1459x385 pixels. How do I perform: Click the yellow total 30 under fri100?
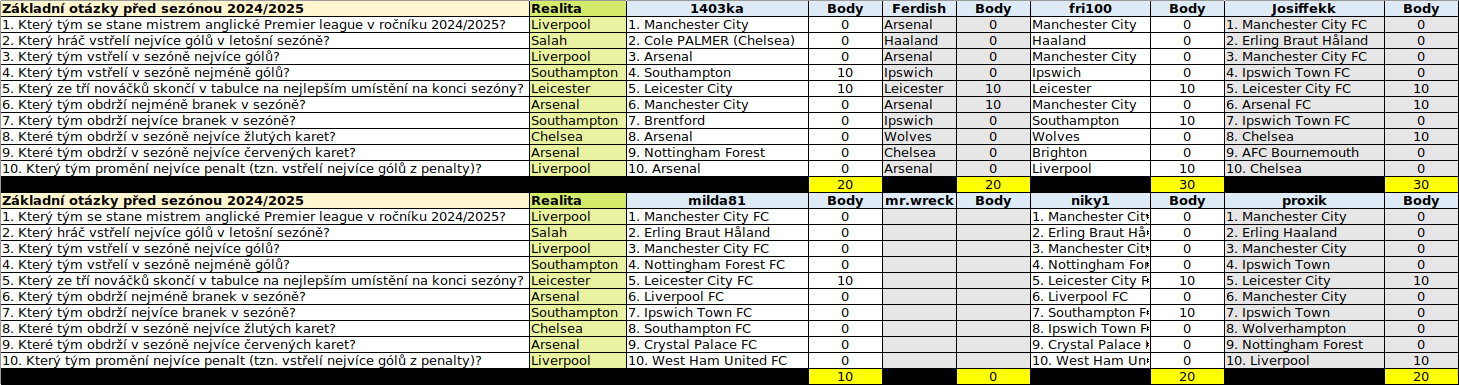coord(1187,184)
